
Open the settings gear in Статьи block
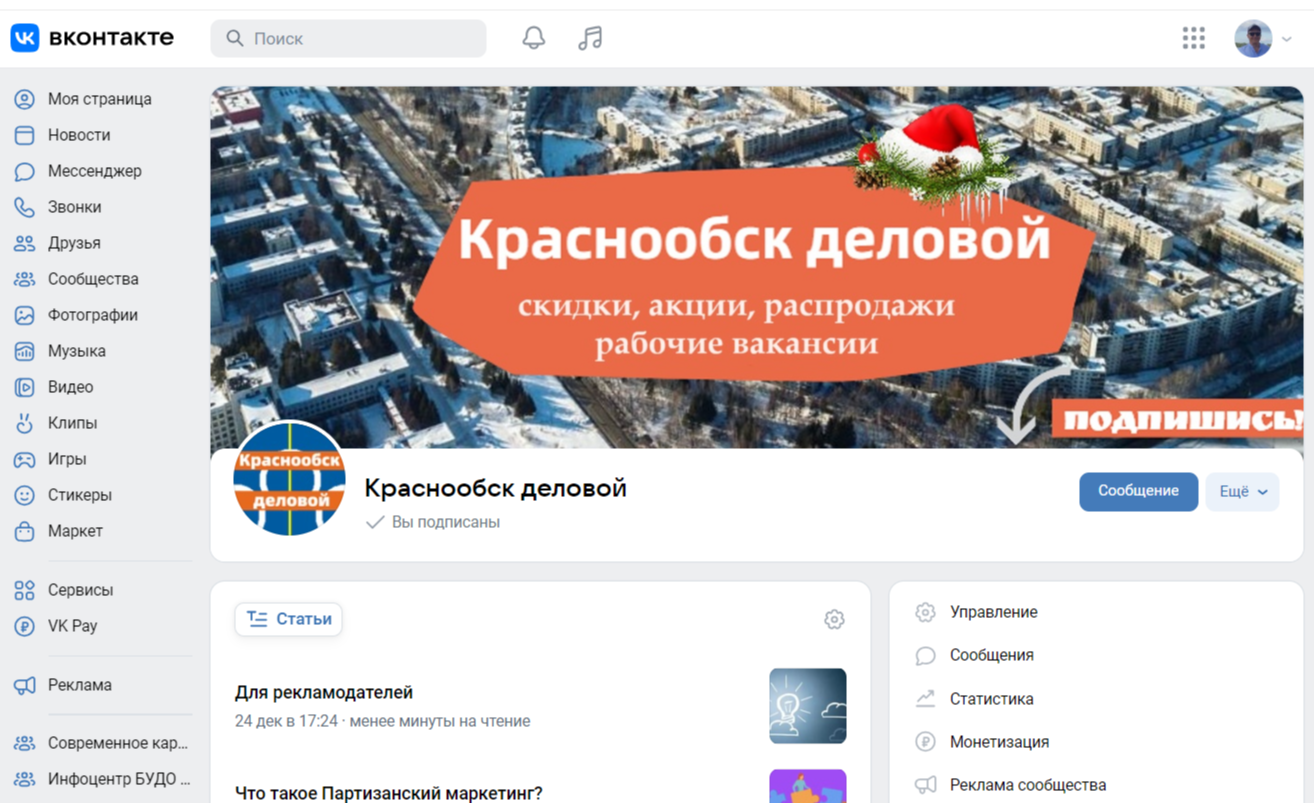point(834,620)
